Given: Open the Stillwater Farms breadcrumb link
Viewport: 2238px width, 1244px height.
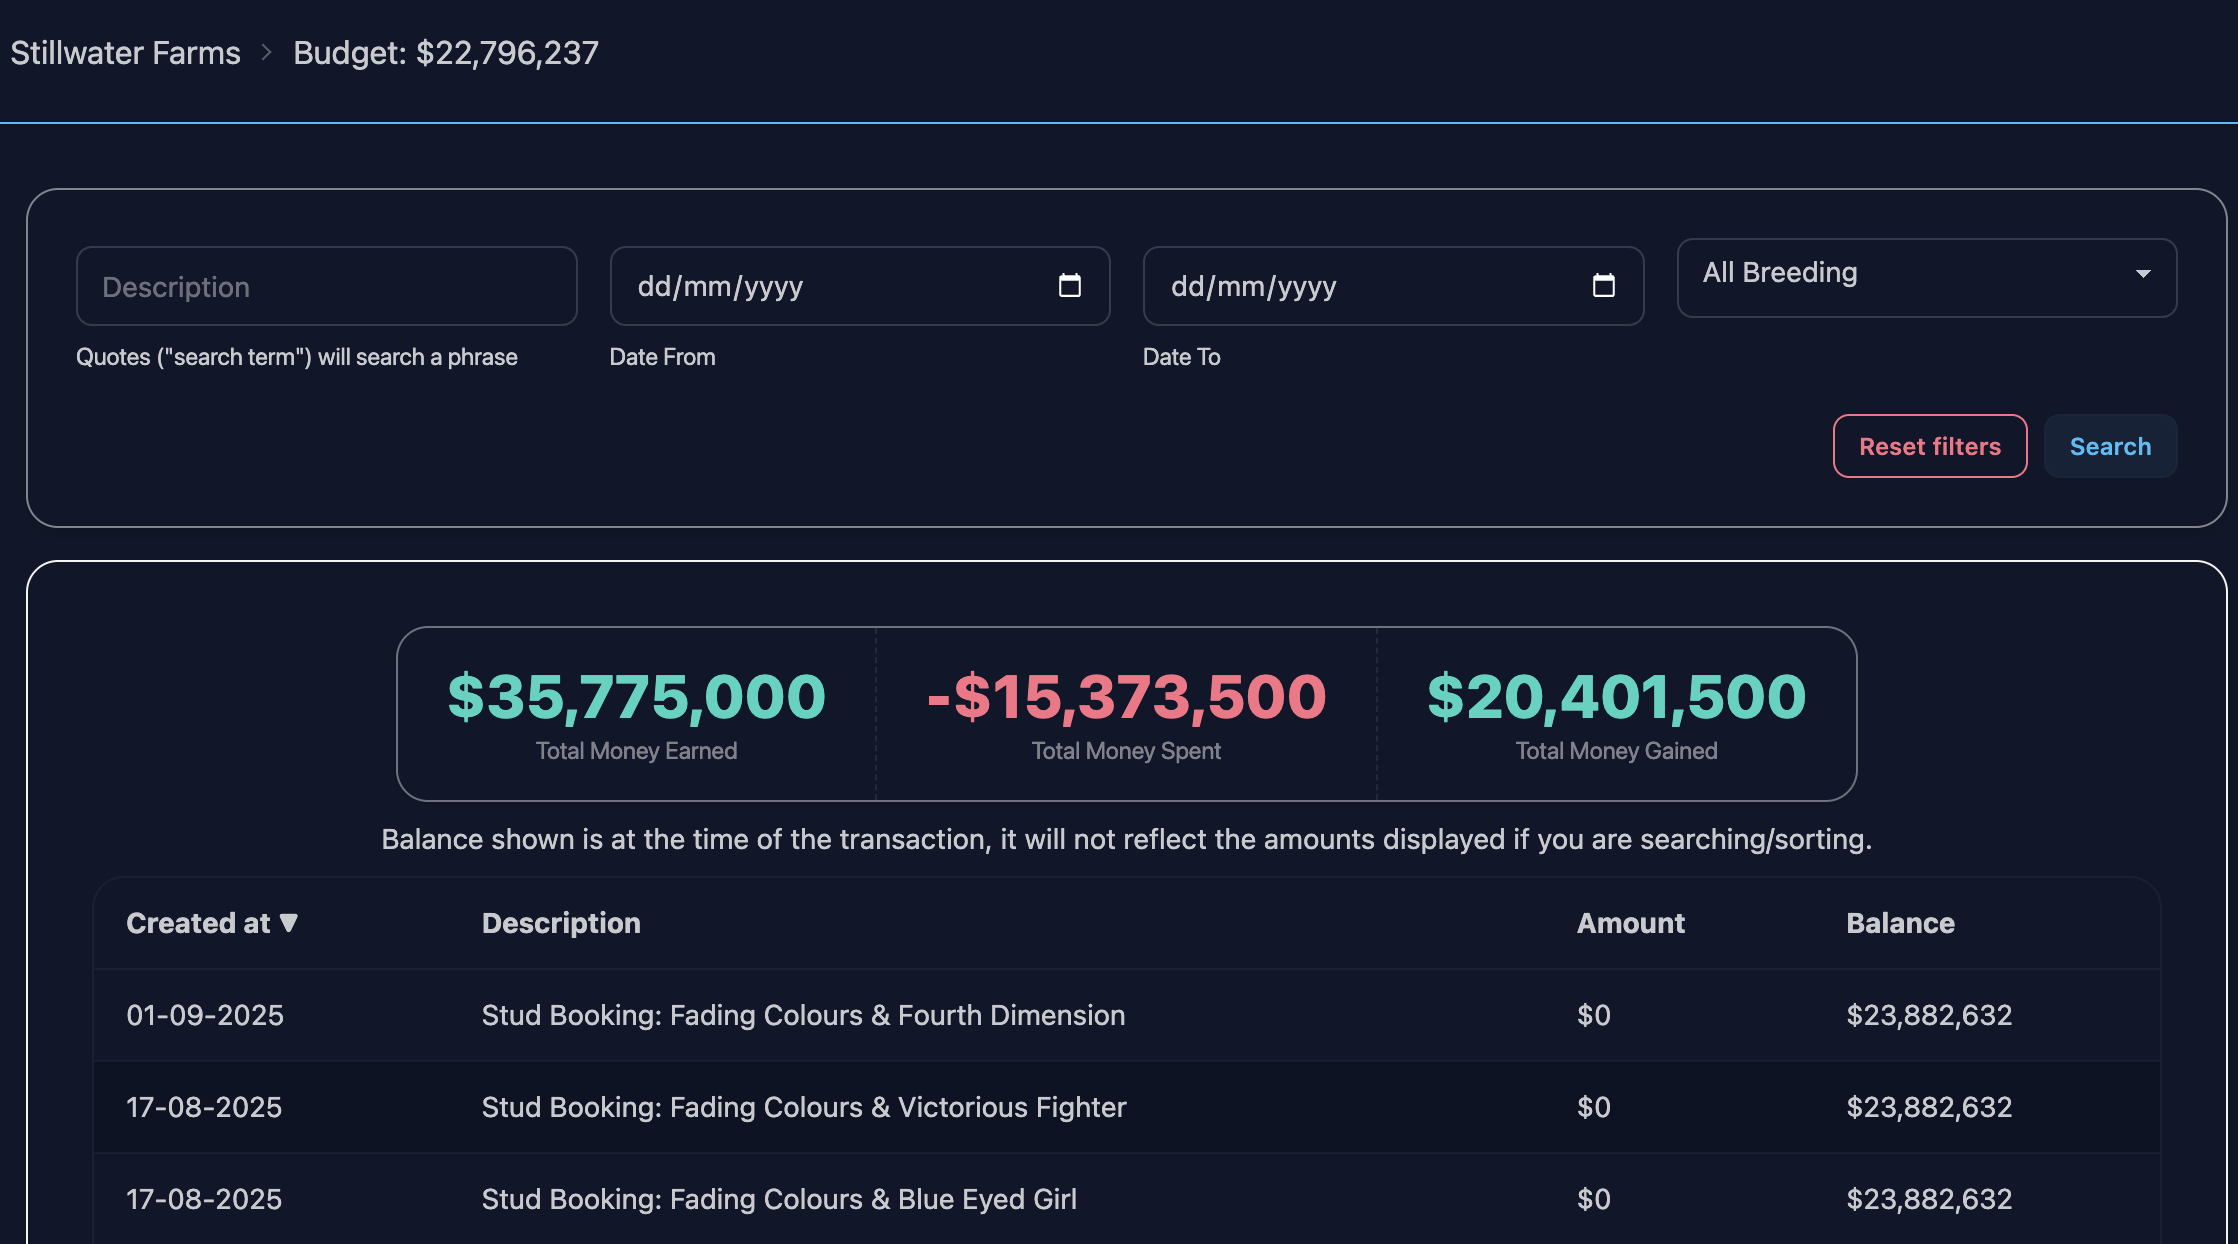Looking at the screenshot, I should tap(125, 52).
